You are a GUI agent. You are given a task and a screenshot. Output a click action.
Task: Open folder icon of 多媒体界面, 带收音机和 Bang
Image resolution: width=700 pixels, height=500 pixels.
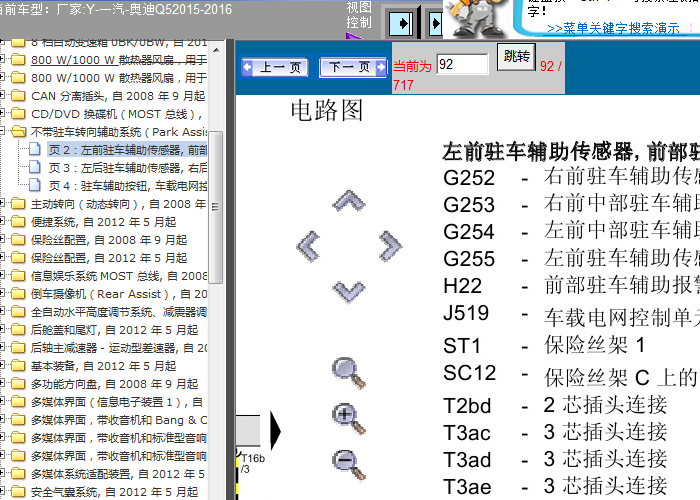pos(18,420)
